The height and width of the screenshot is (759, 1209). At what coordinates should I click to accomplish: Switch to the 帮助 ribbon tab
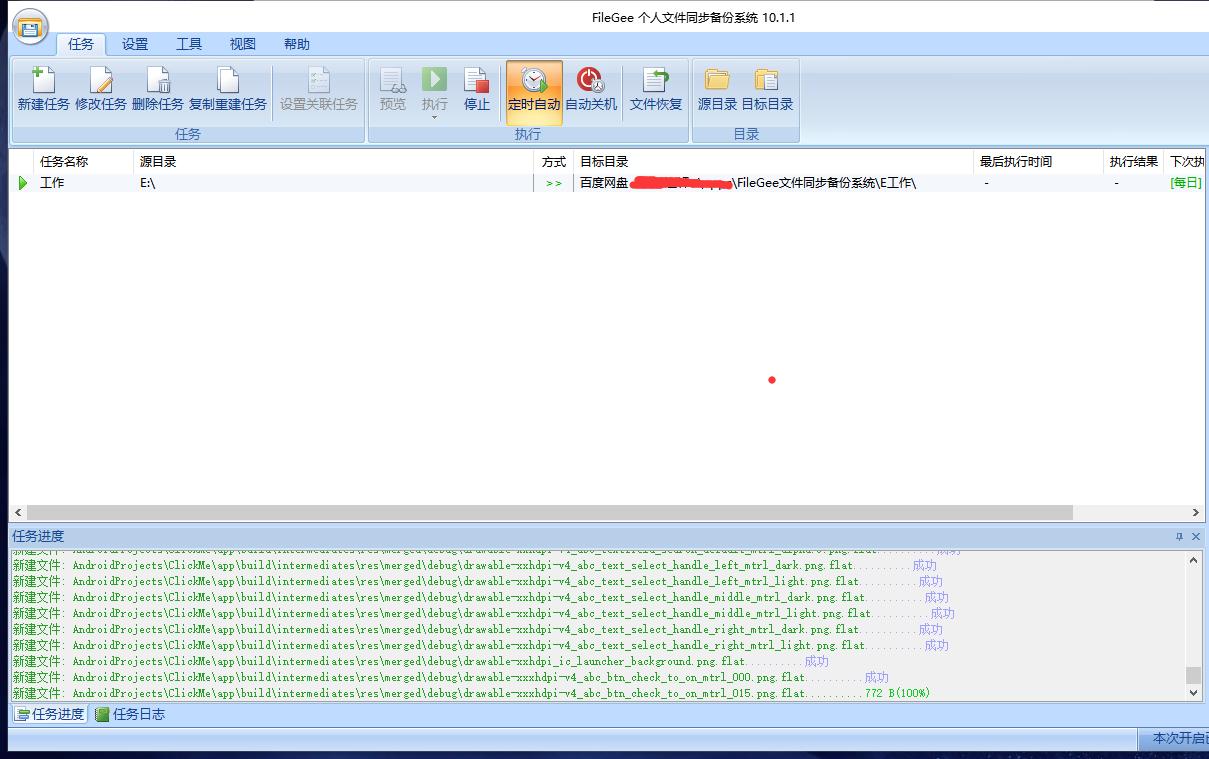pos(297,44)
